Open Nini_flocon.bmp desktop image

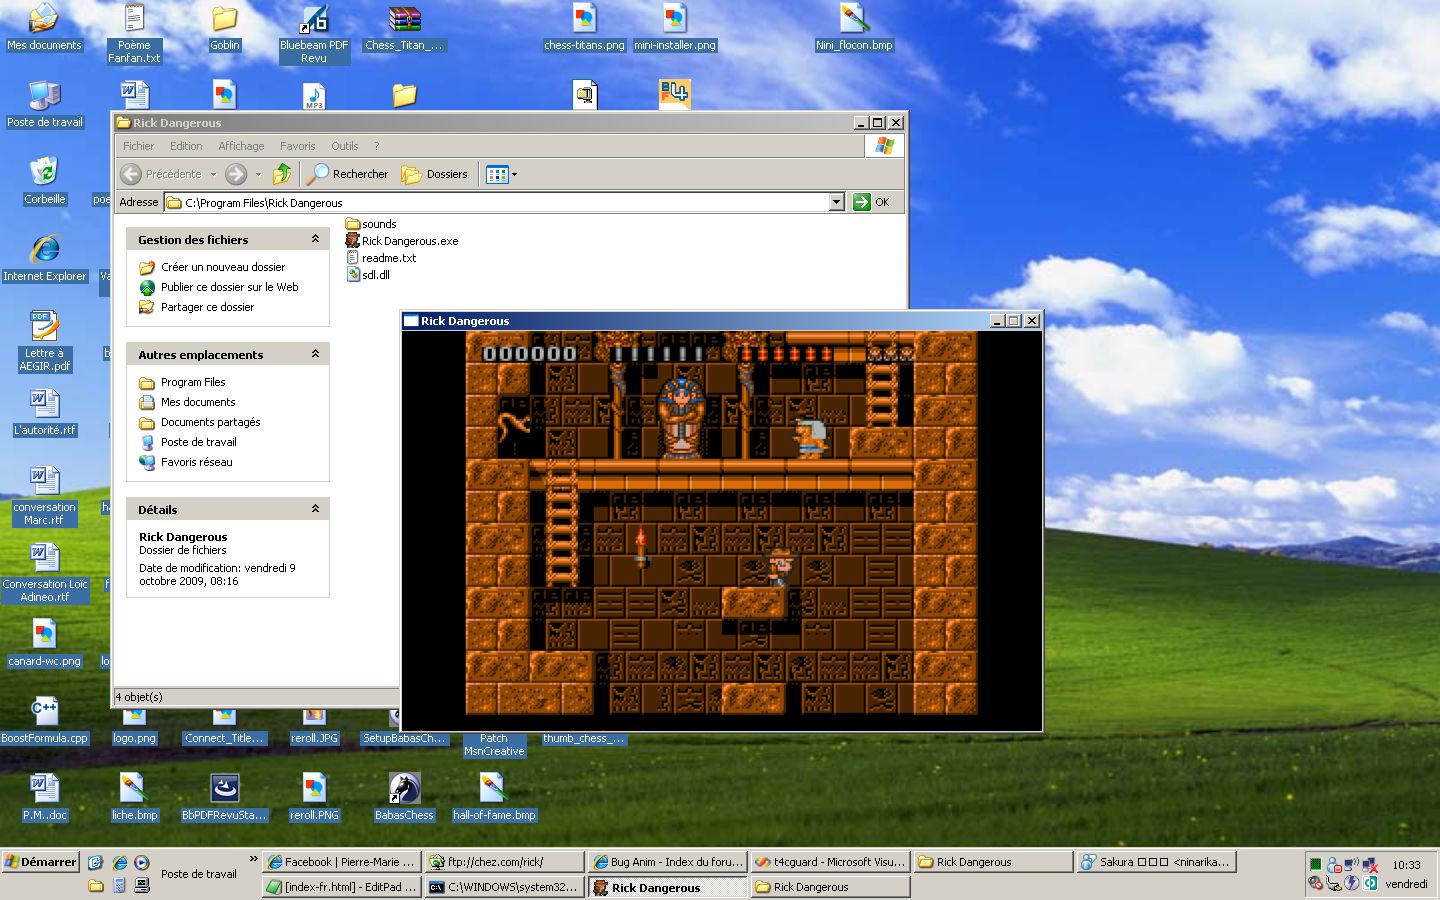coord(854,28)
